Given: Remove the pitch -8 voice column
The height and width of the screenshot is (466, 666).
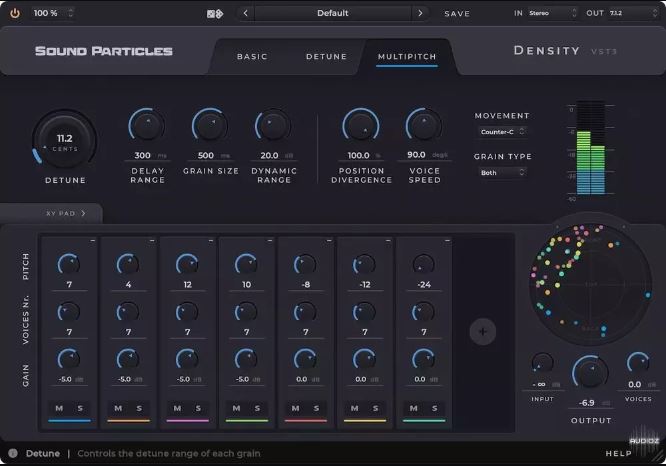Looking at the screenshot, I should click(329, 241).
